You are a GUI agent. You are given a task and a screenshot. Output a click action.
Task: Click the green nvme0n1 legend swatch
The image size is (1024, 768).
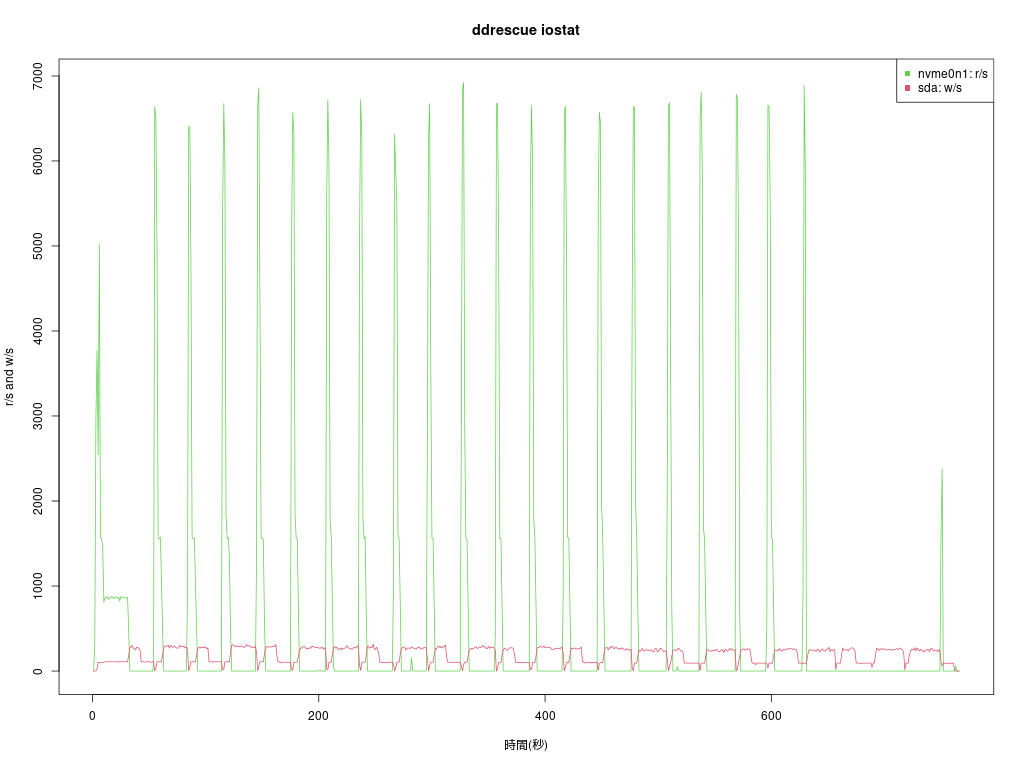coord(907,74)
